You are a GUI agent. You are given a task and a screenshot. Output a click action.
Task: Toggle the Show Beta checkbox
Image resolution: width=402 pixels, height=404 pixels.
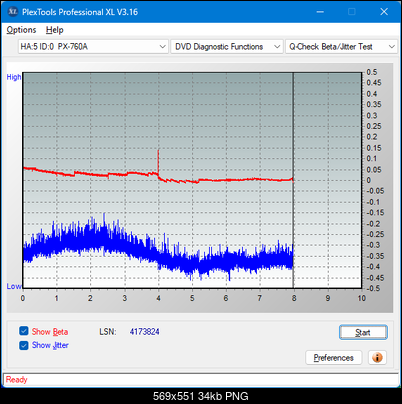tap(24, 331)
